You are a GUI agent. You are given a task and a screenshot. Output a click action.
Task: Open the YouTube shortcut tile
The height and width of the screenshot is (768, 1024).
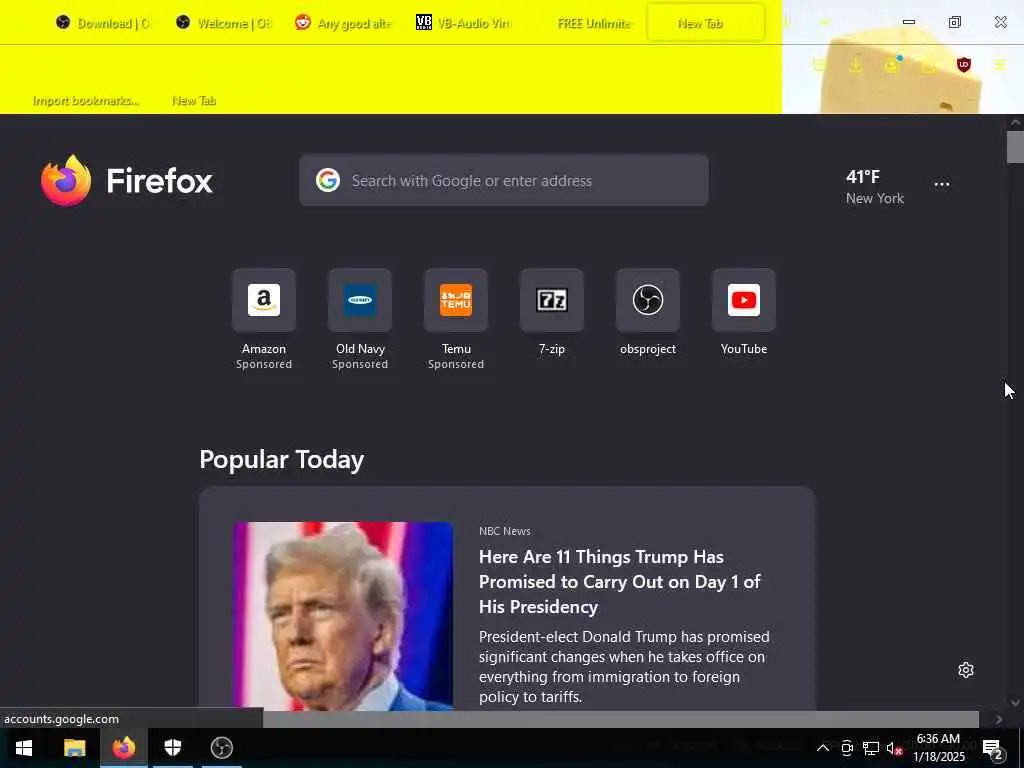(744, 300)
